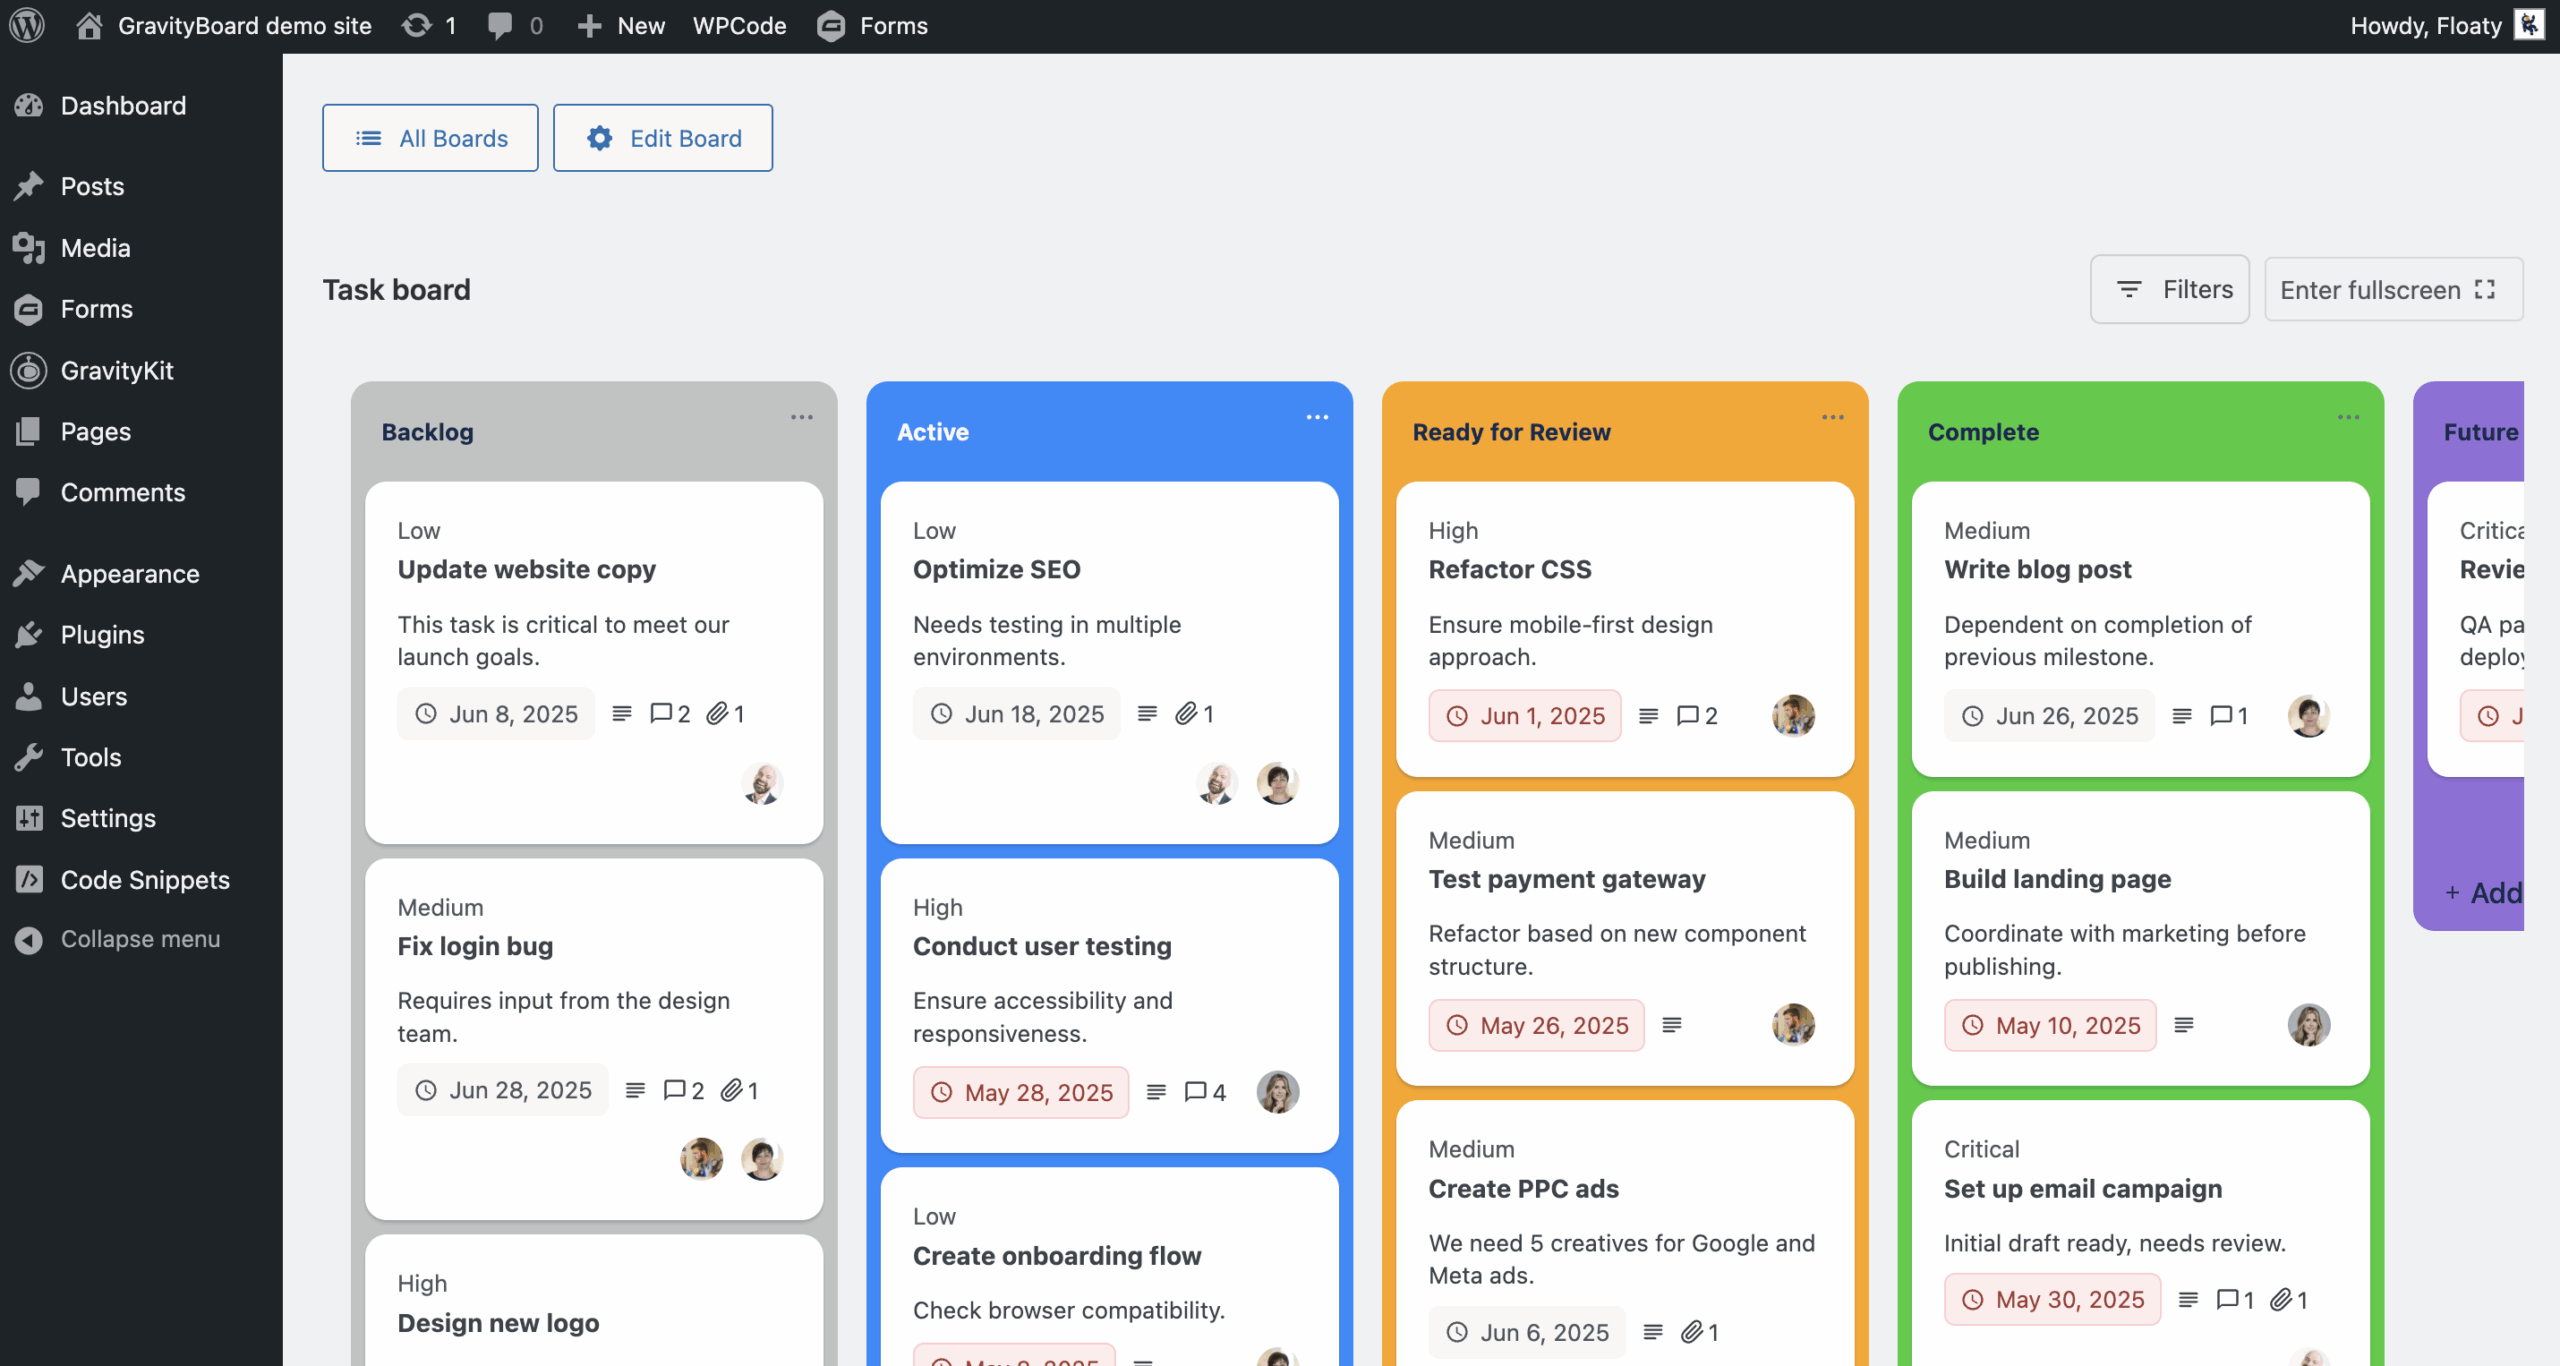Open Forms in the left sidebar
The height and width of the screenshot is (1366, 2560).
tap(96, 309)
